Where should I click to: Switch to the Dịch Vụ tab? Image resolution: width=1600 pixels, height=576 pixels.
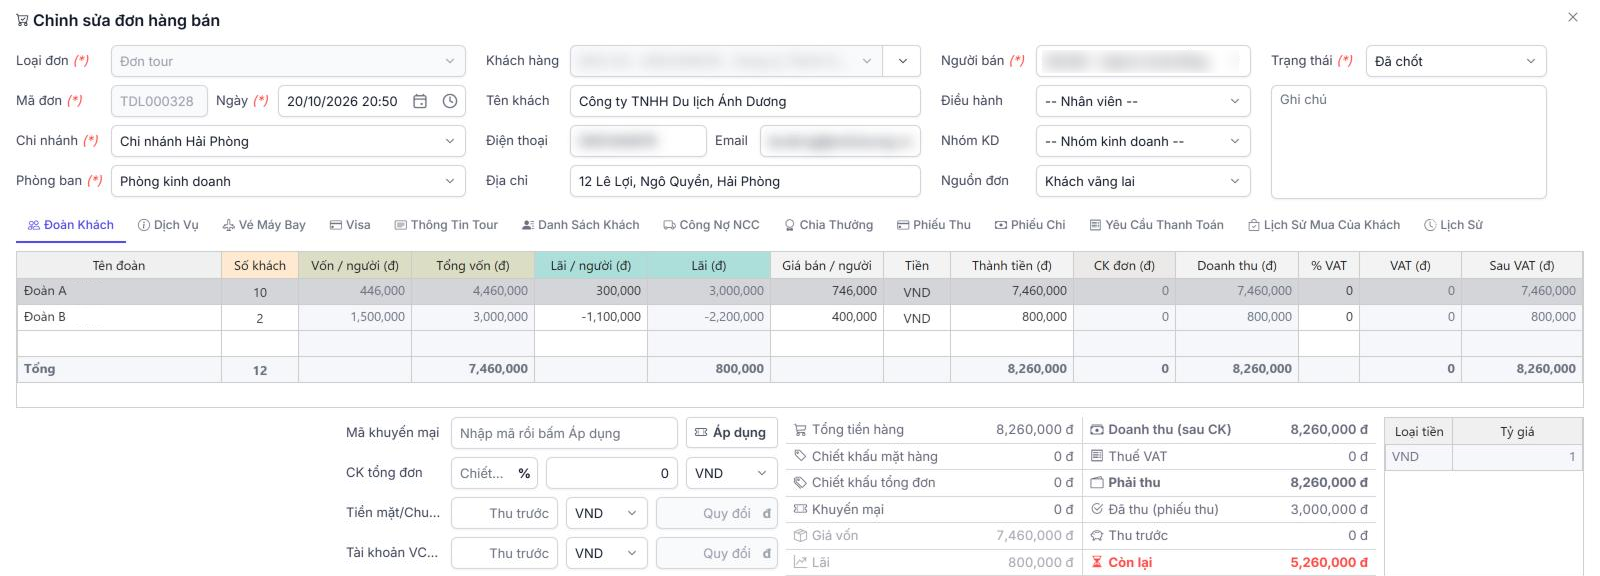(168, 225)
